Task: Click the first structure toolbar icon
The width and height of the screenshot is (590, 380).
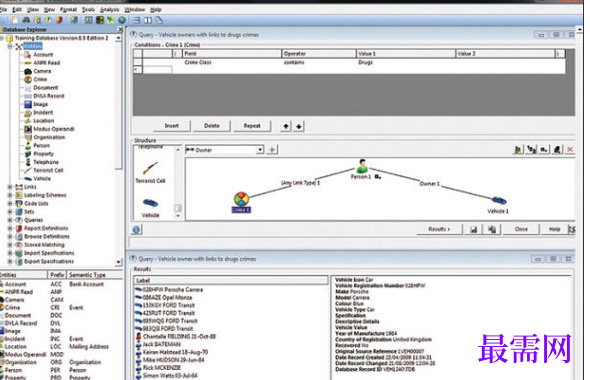Action: [x=518, y=150]
